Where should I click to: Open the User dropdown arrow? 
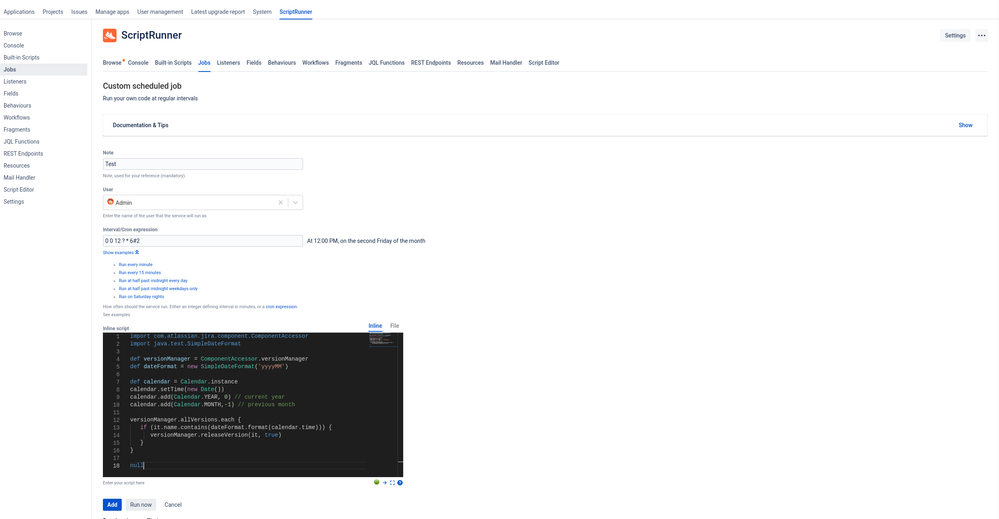(296, 203)
